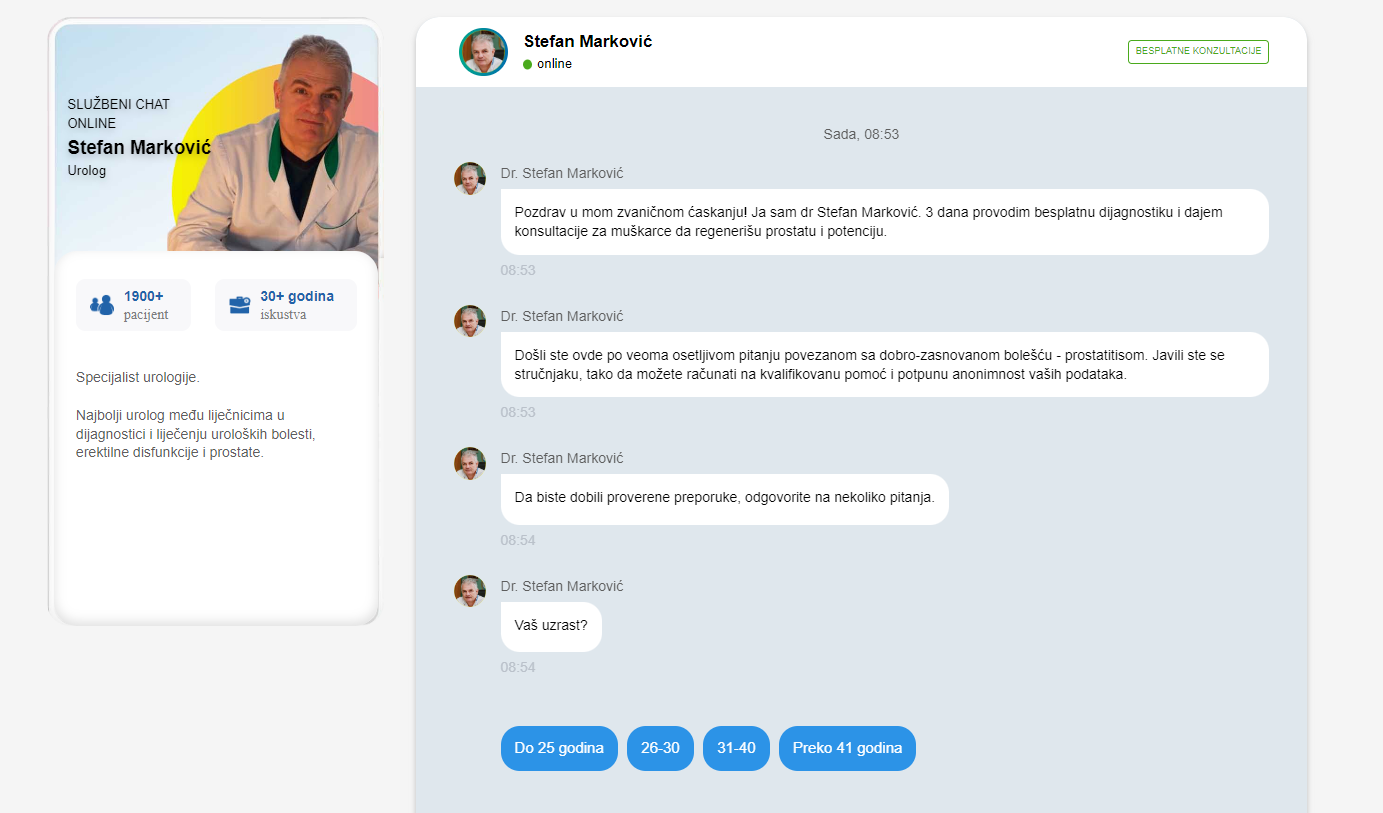
Task: Click 'Urolog' label on profile card
Action: [87, 171]
